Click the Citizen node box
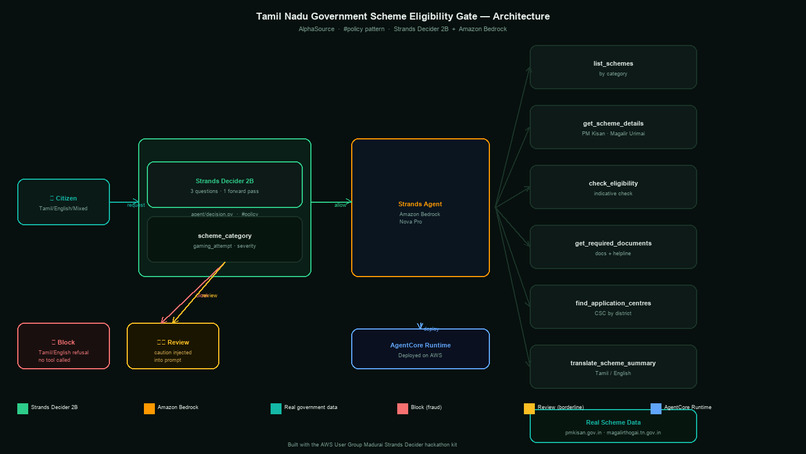 (x=63, y=202)
